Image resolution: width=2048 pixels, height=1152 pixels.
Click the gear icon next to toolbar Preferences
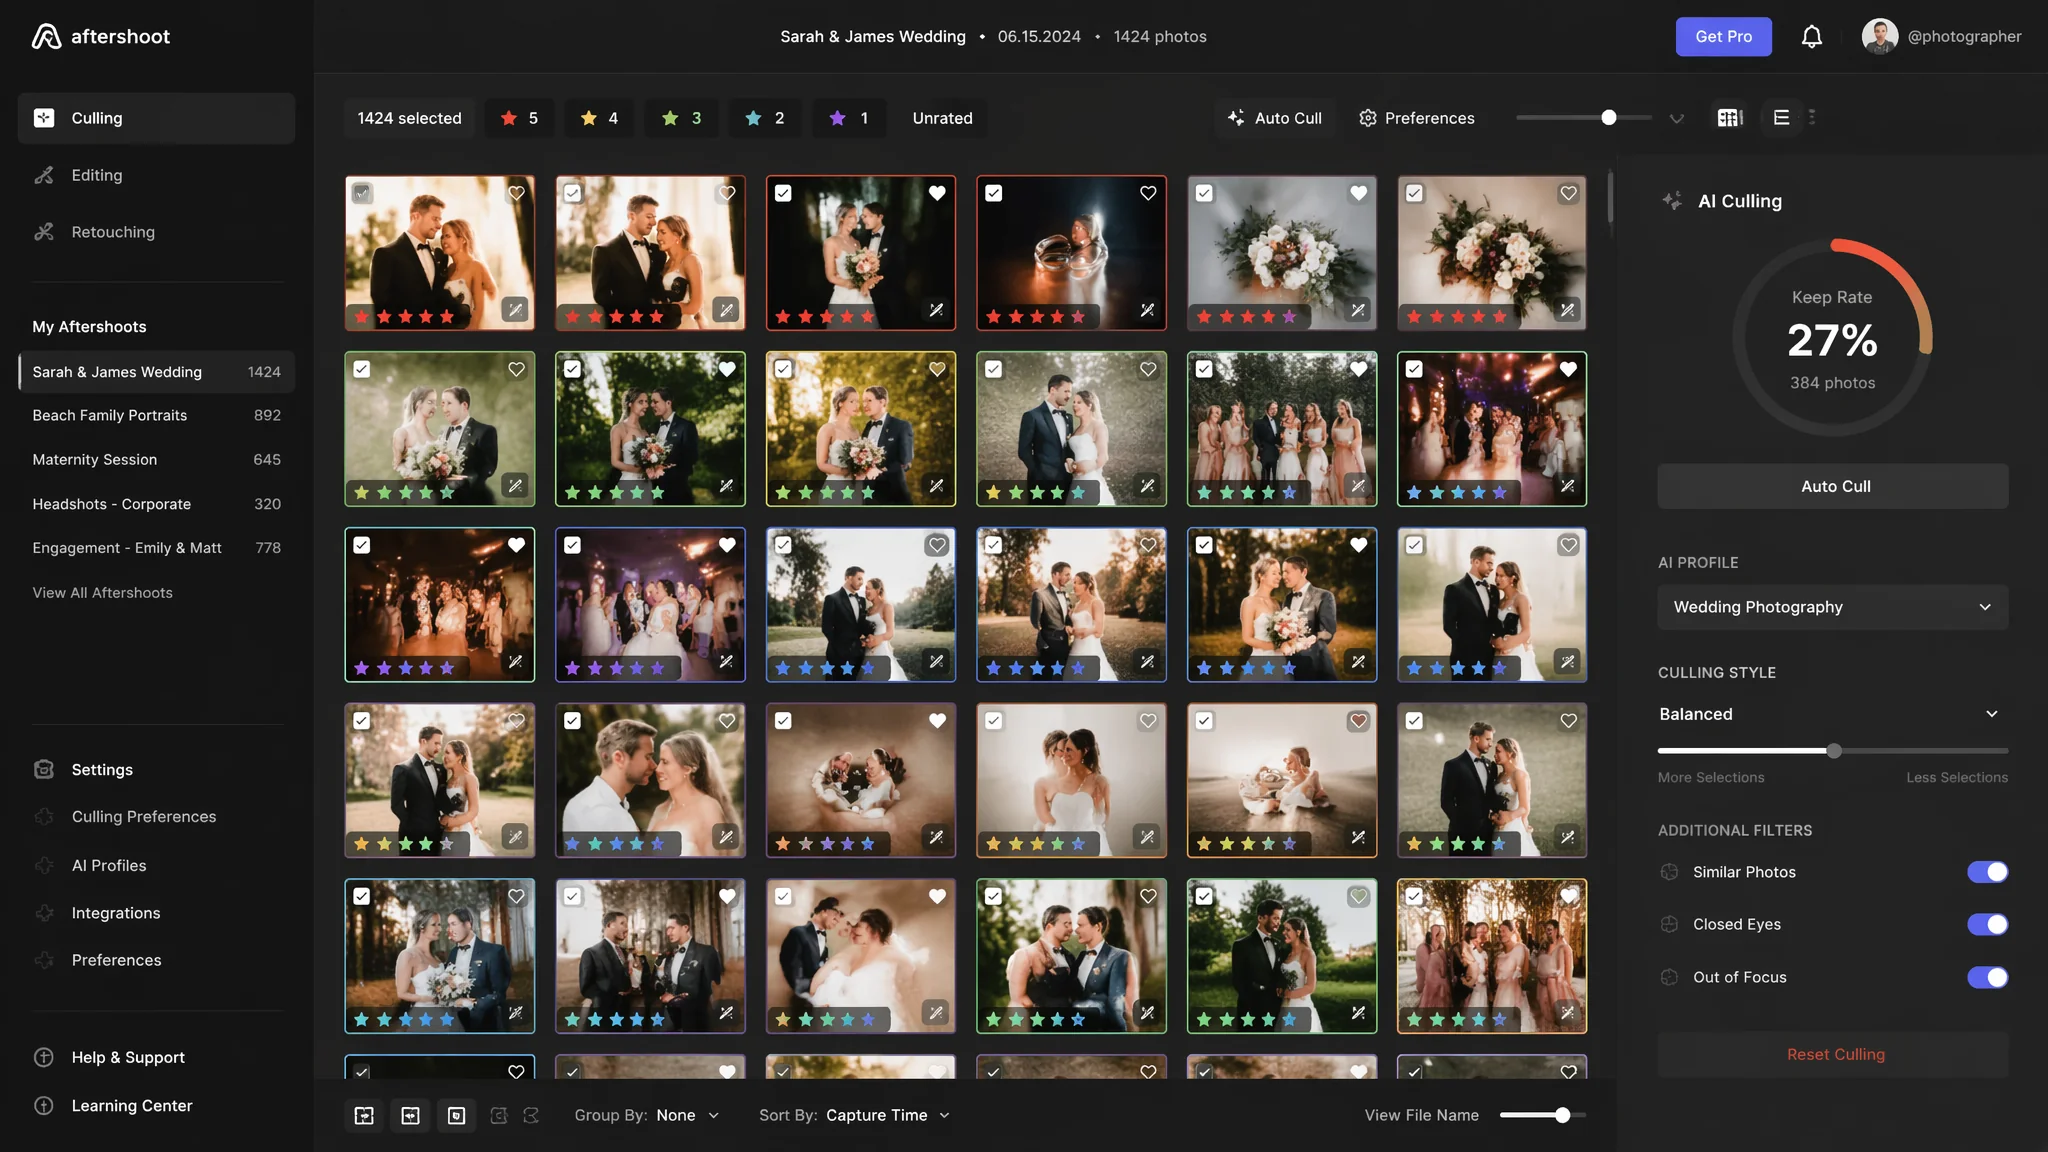pos(1368,118)
